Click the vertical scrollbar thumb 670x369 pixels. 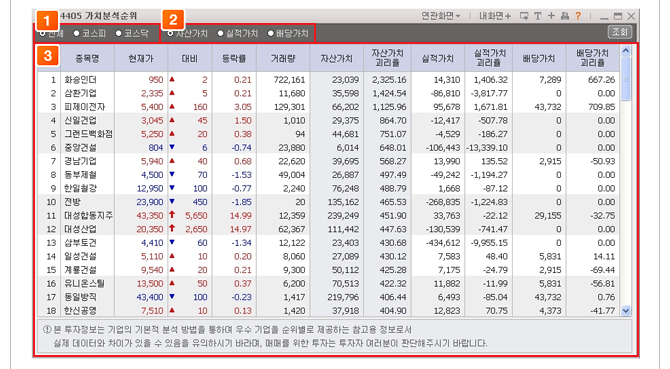point(626,79)
